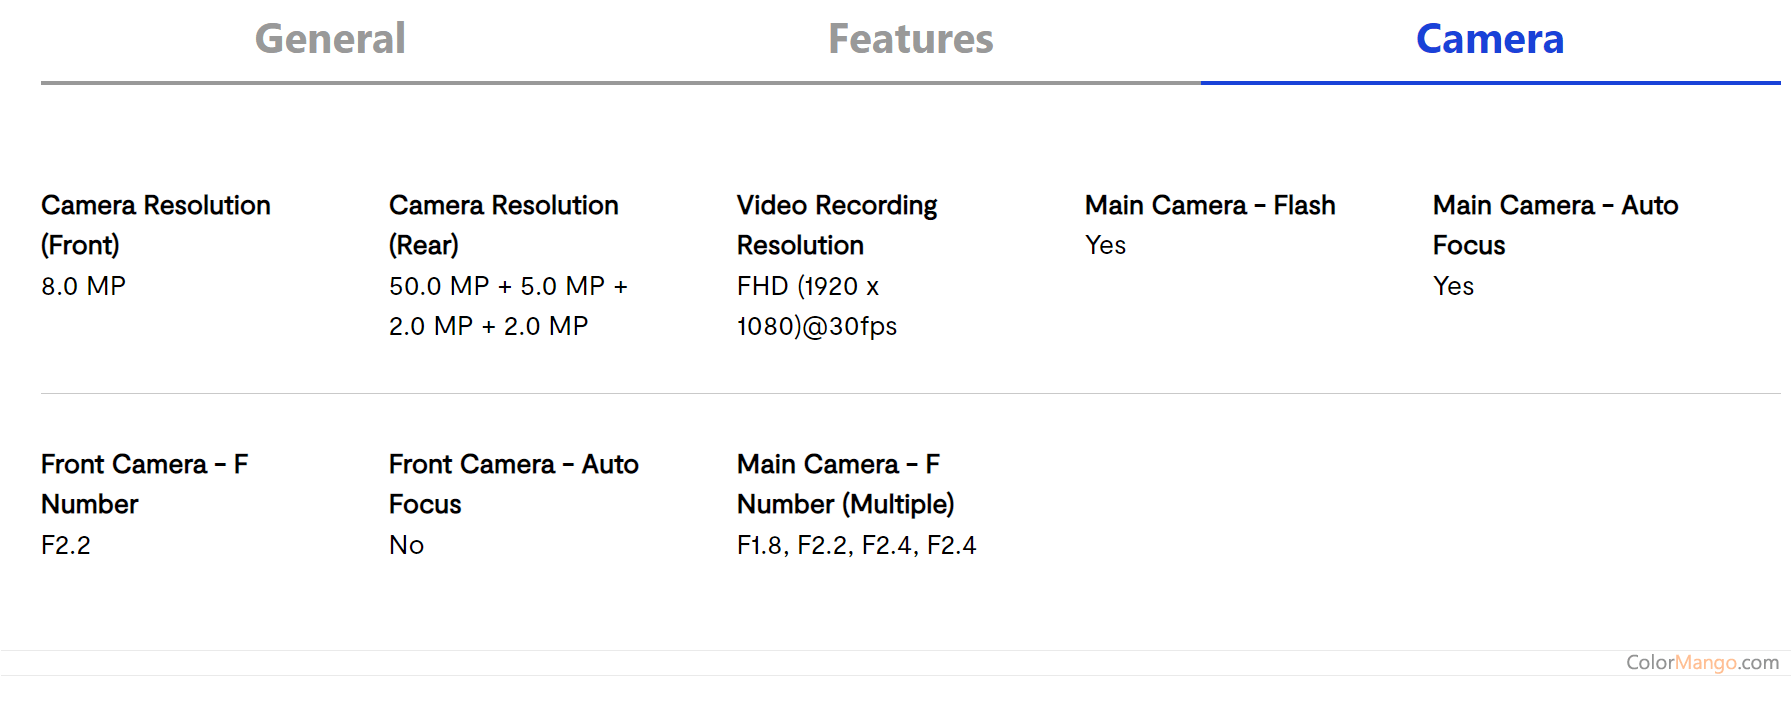Click the Video Recording Resolution label

click(x=836, y=225)
